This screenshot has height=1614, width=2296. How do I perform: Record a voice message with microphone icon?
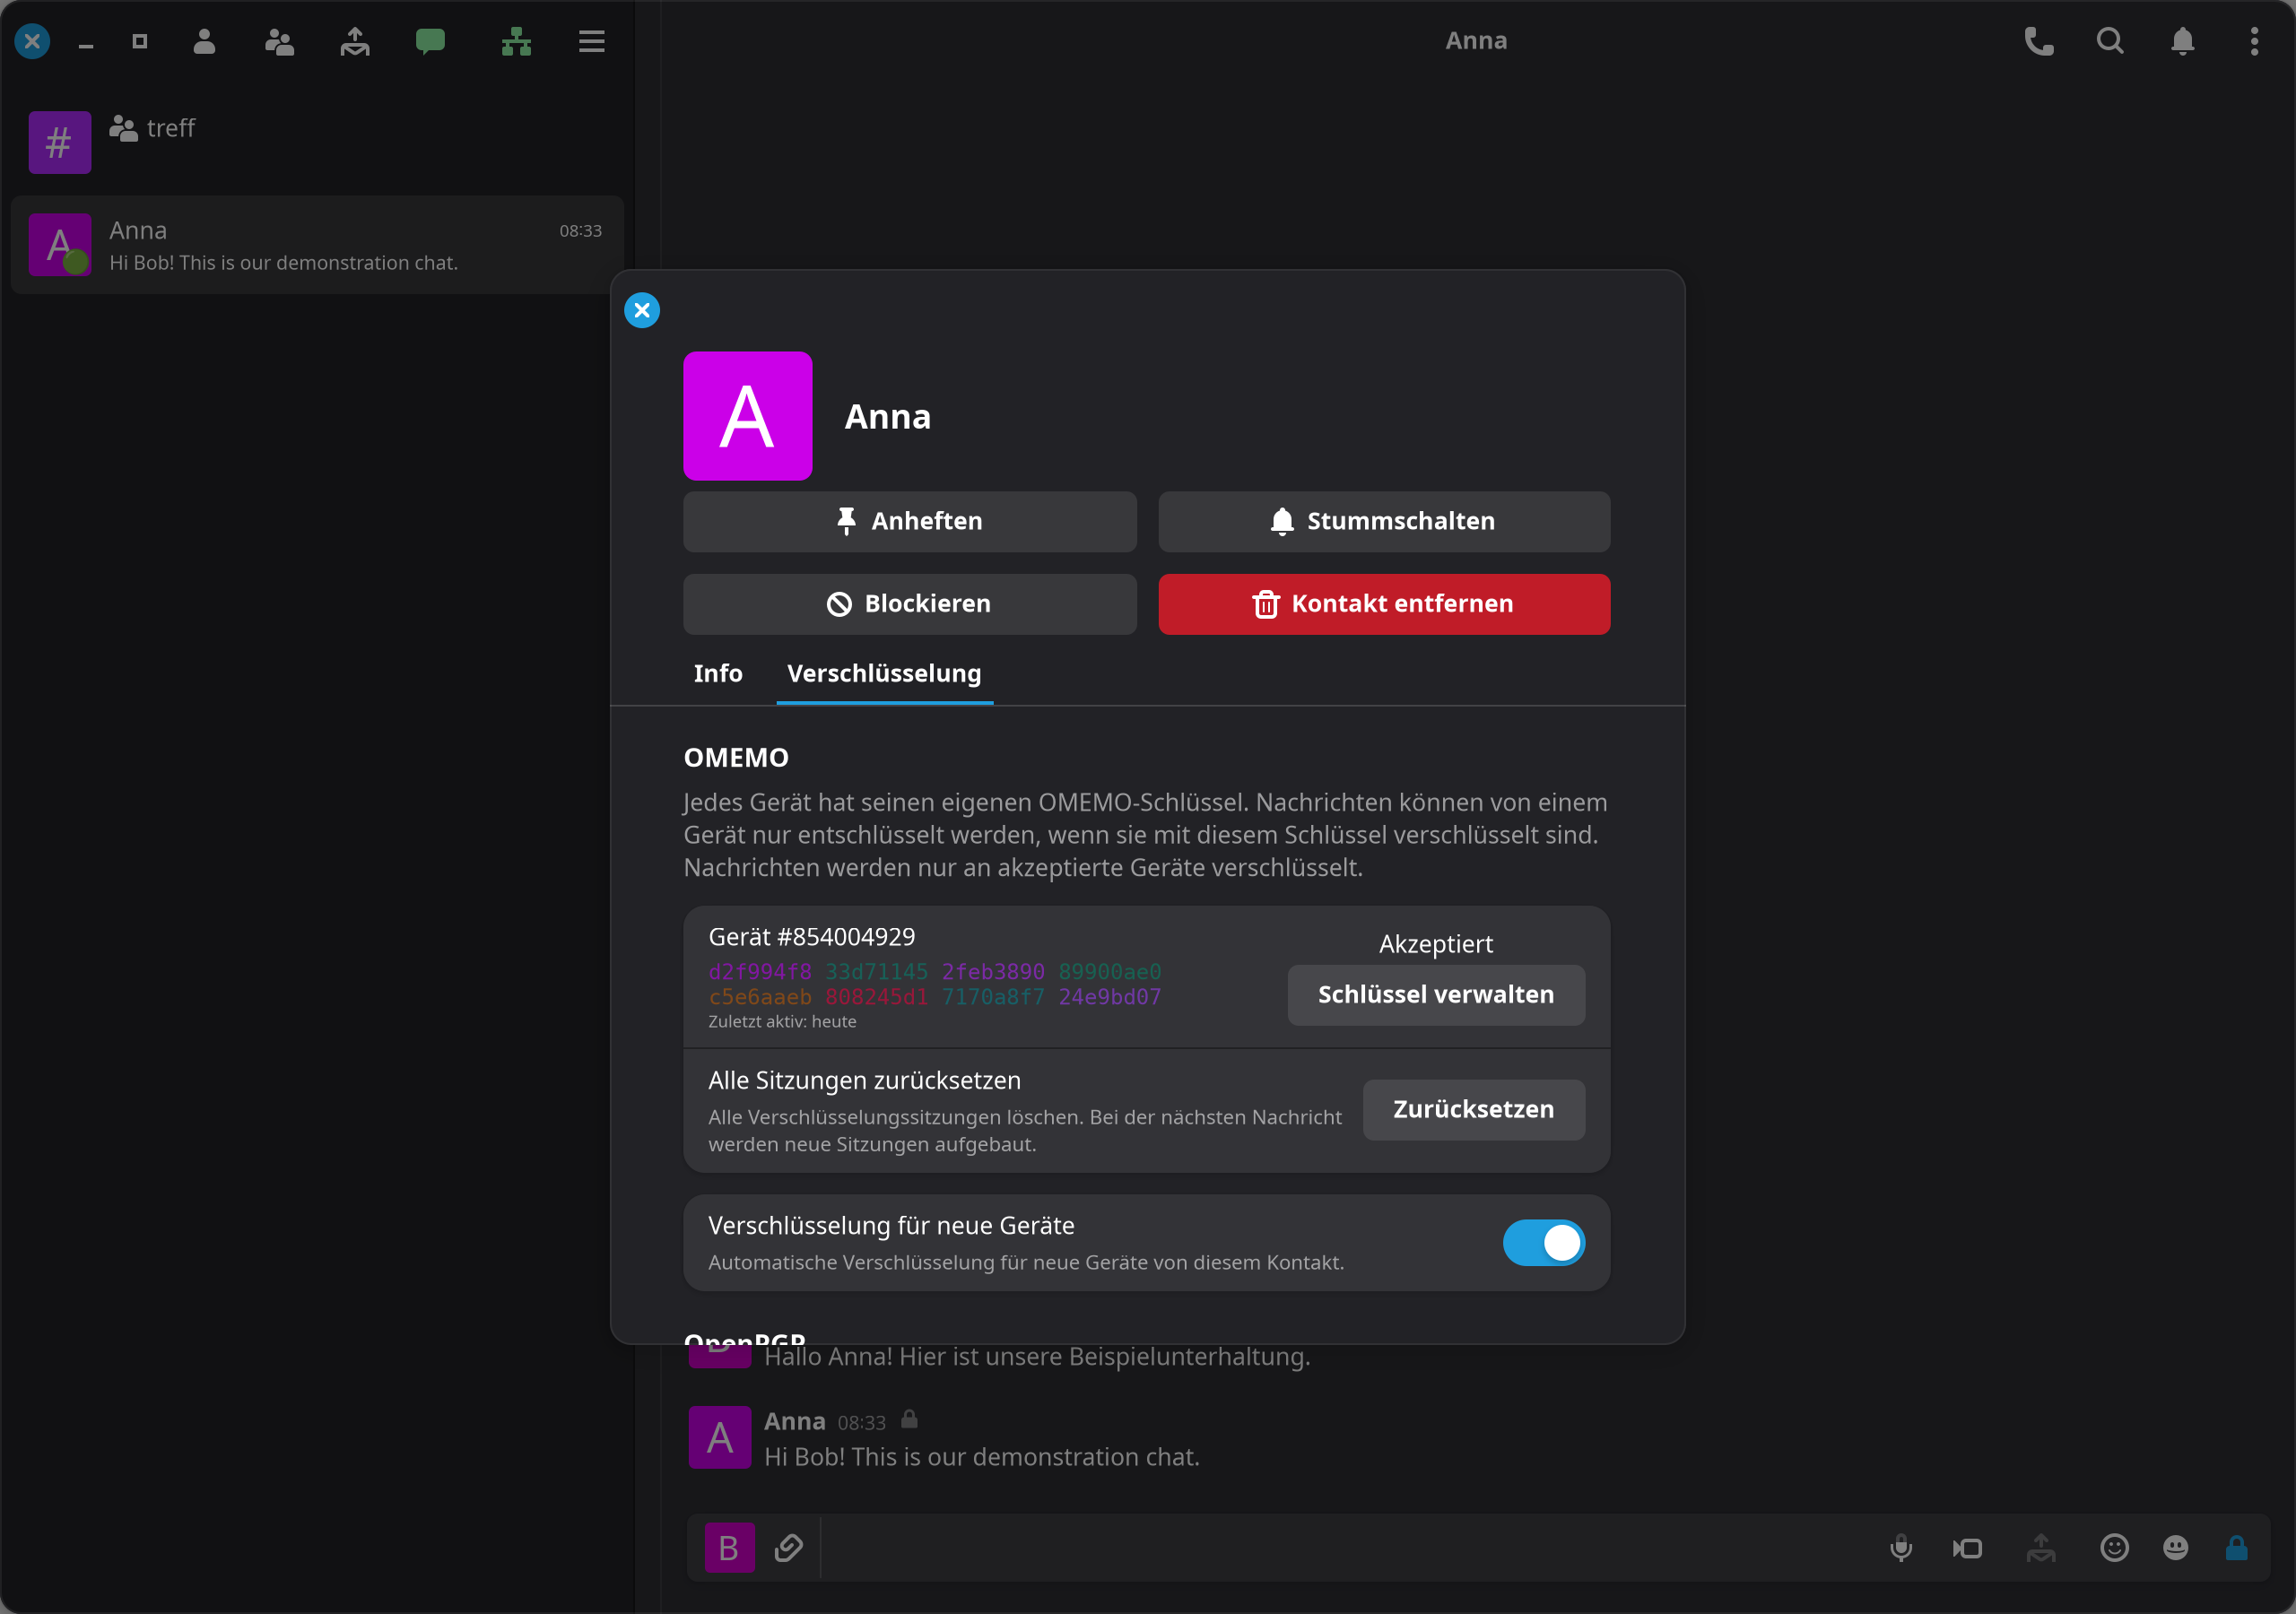pos(1901,1548)
